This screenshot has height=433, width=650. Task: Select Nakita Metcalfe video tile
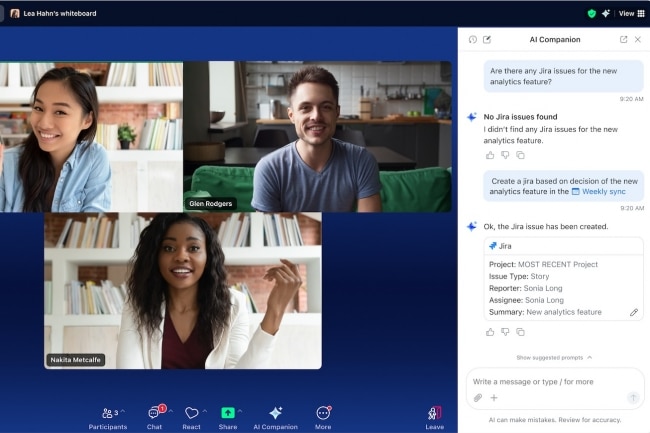pyautogui.click(x=183, y=291)
